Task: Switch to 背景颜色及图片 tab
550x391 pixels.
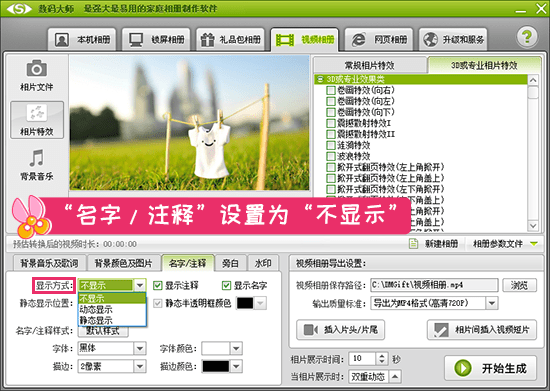Action: [123, 263]
